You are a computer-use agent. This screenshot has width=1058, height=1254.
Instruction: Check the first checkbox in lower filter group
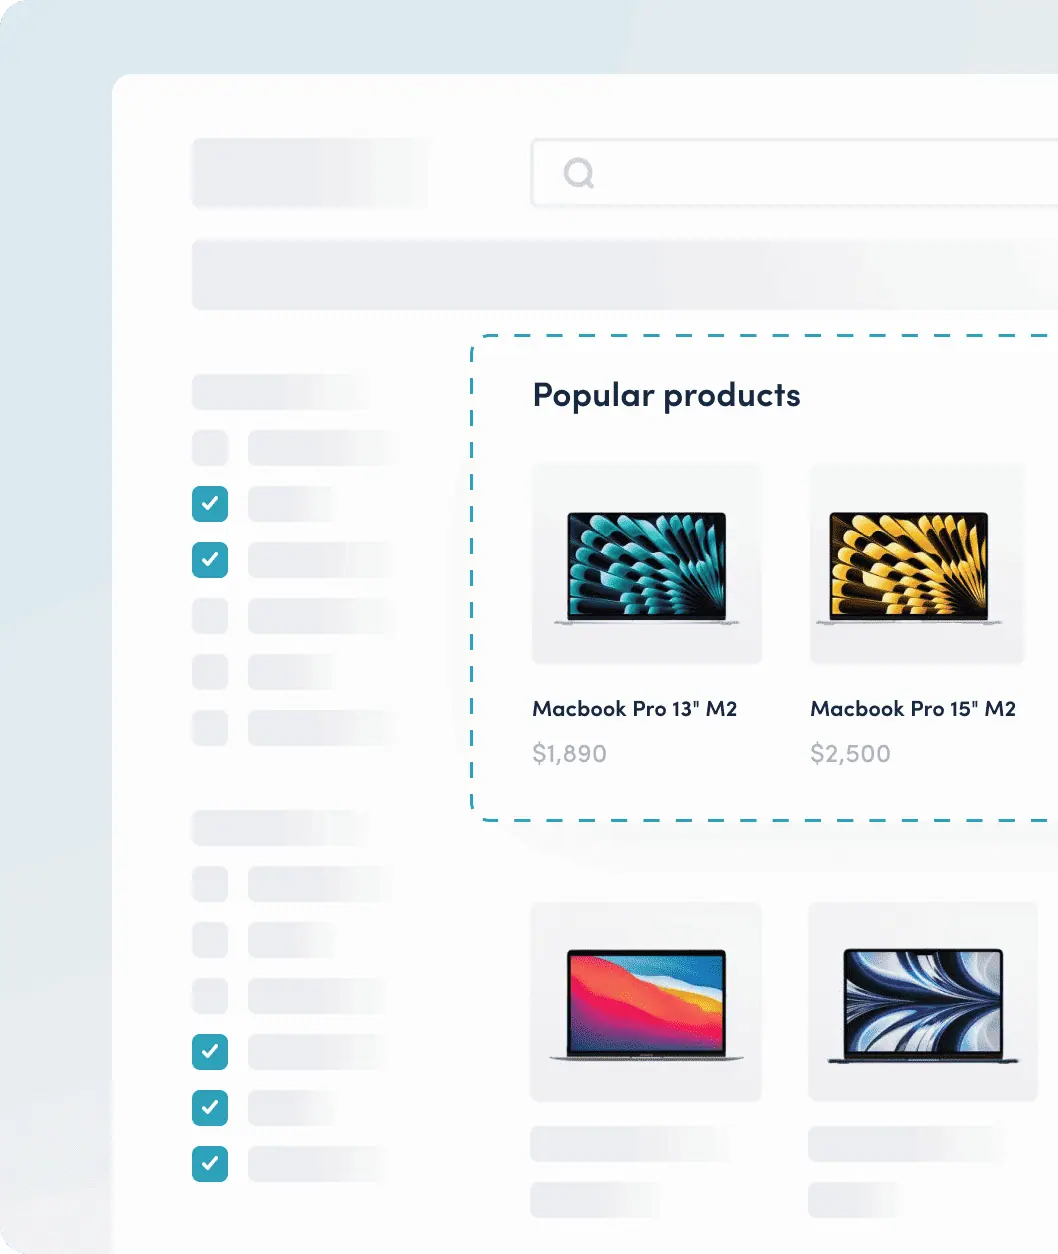click(210, 884)
